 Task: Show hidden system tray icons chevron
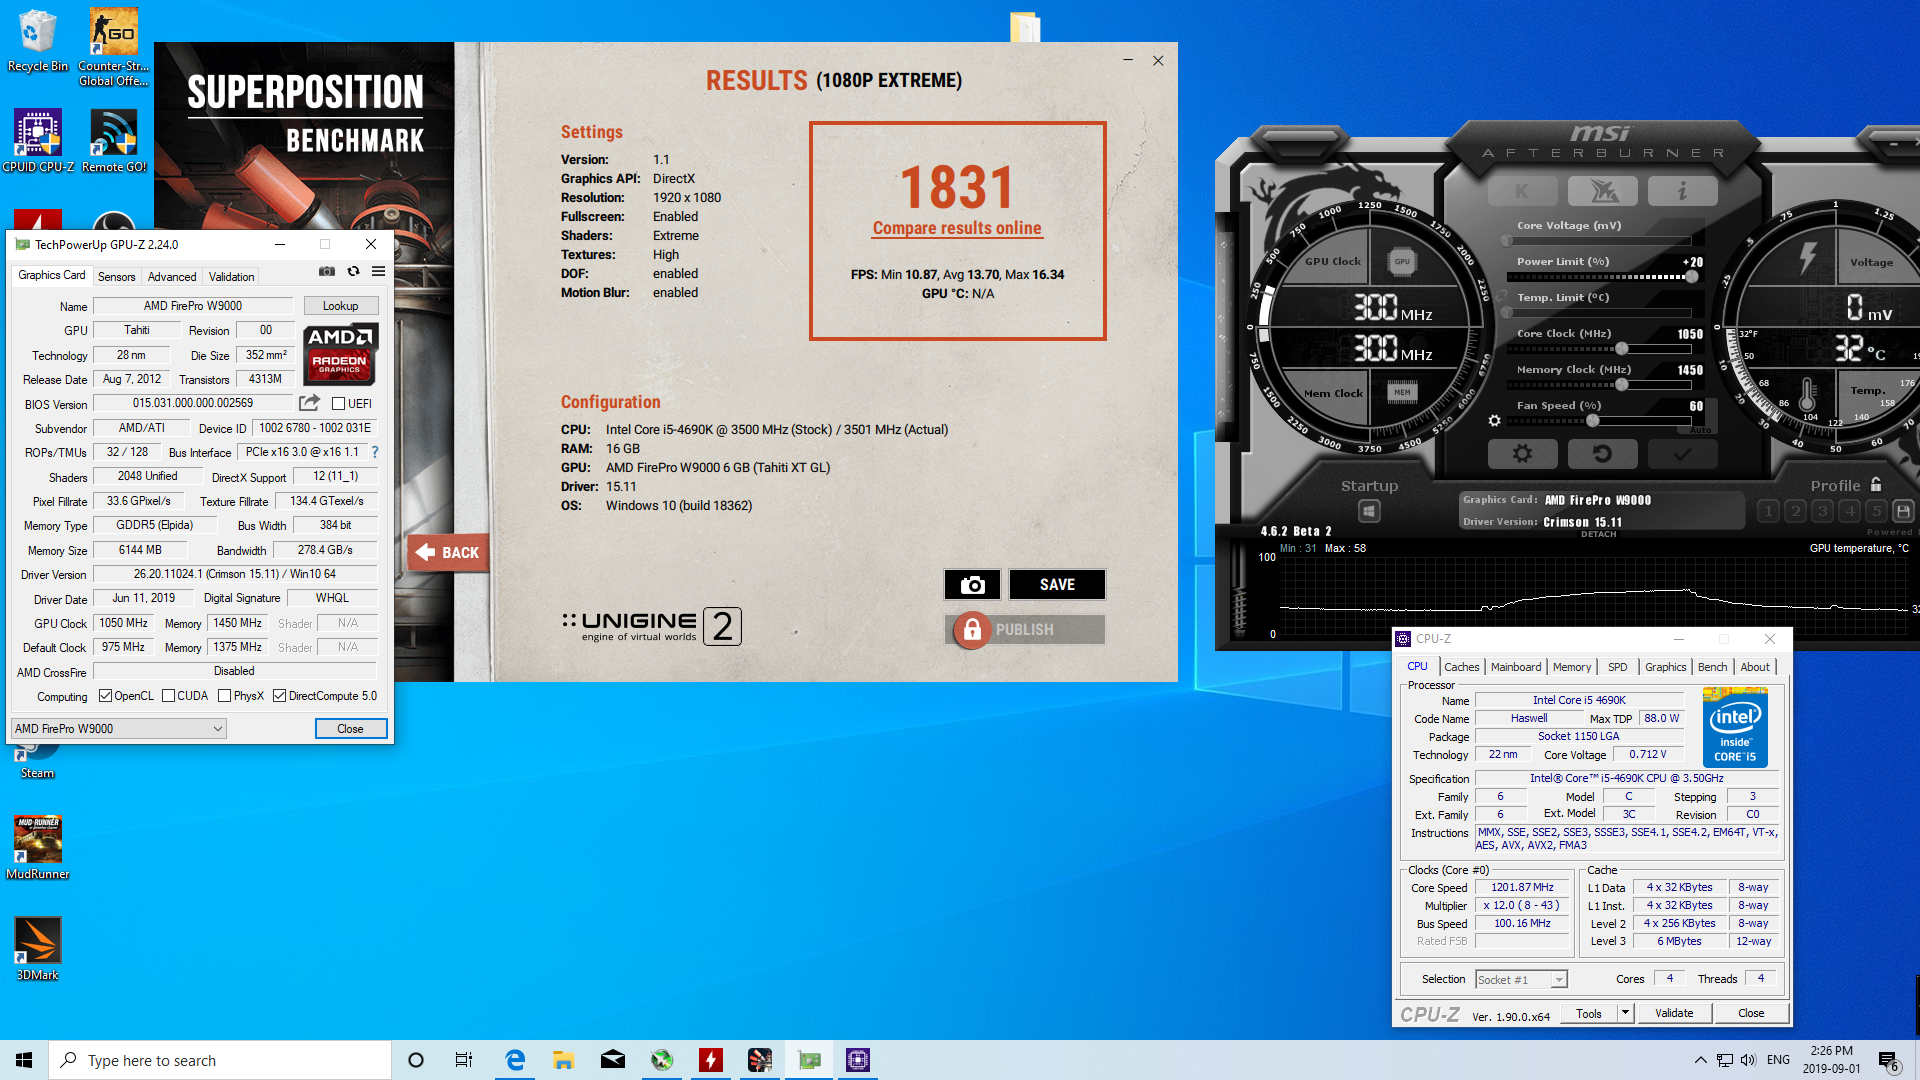tap(1700, 1060)
